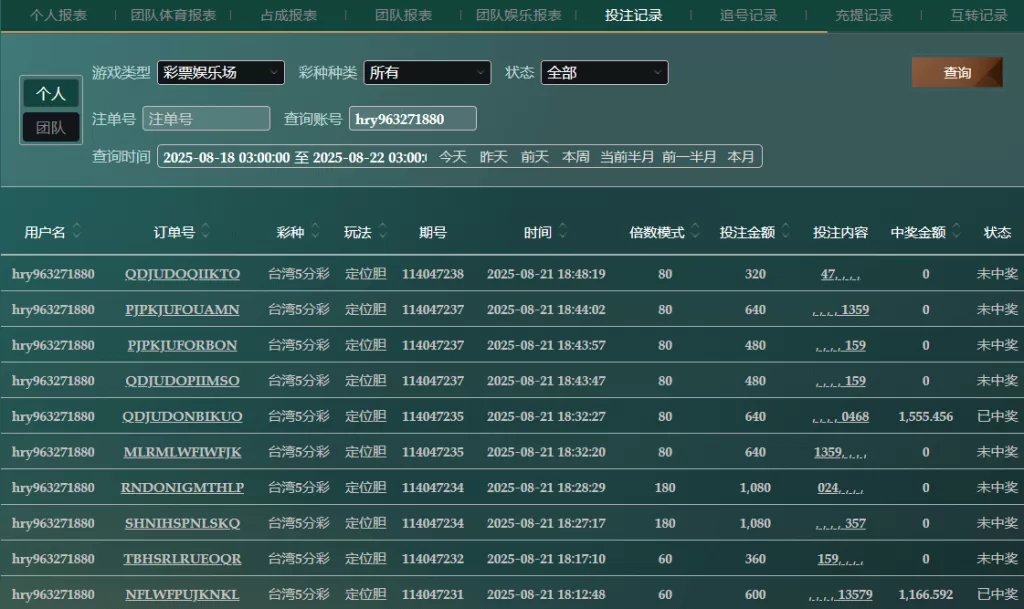Viewport: 1024px width, 609px height.
Task: Switch to 团队报表 tab
Action: click(404, 15)
